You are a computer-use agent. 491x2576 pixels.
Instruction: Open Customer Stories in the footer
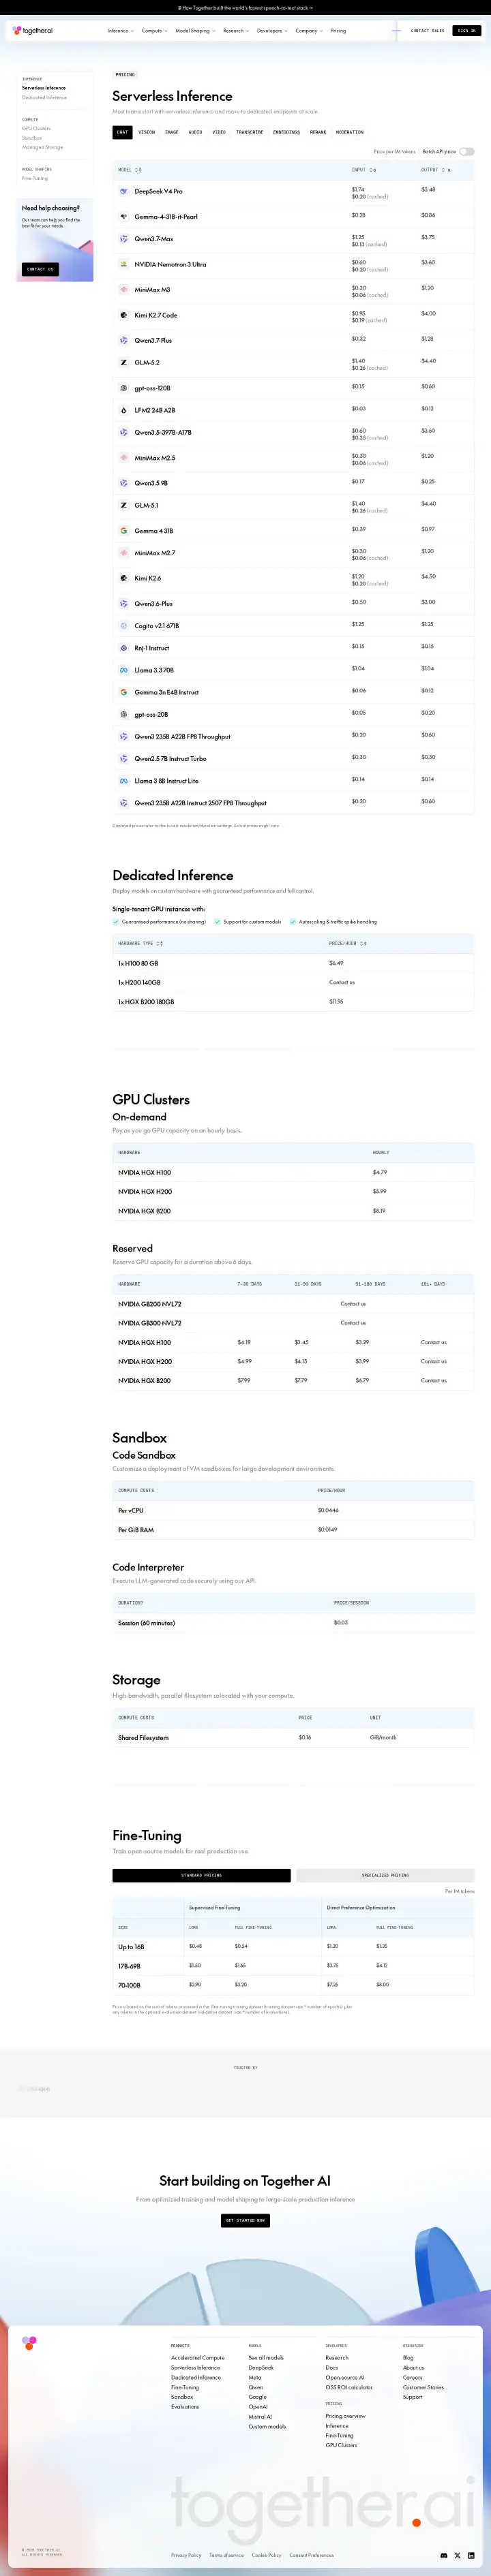[x=423, y=2387]
